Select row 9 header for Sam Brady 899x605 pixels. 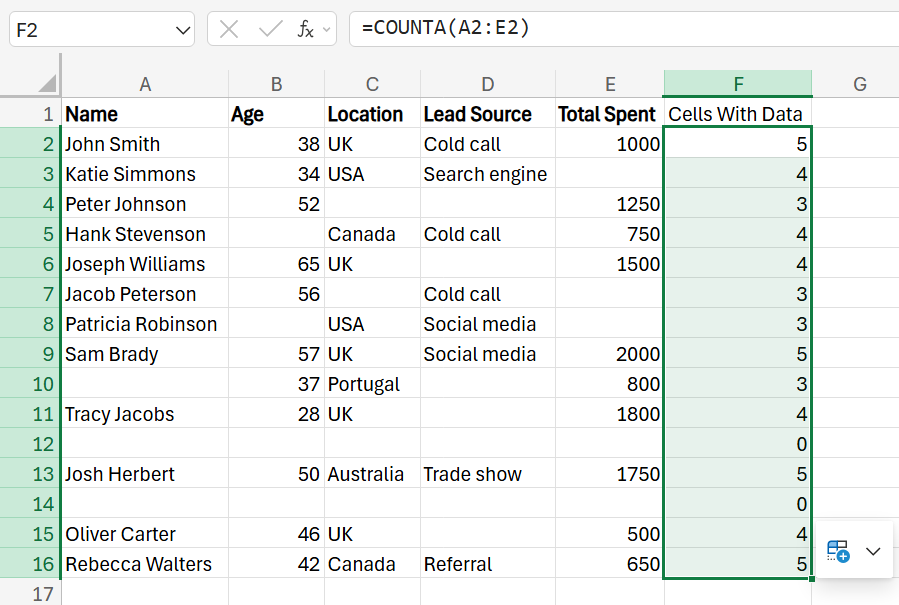click(31, 354)
